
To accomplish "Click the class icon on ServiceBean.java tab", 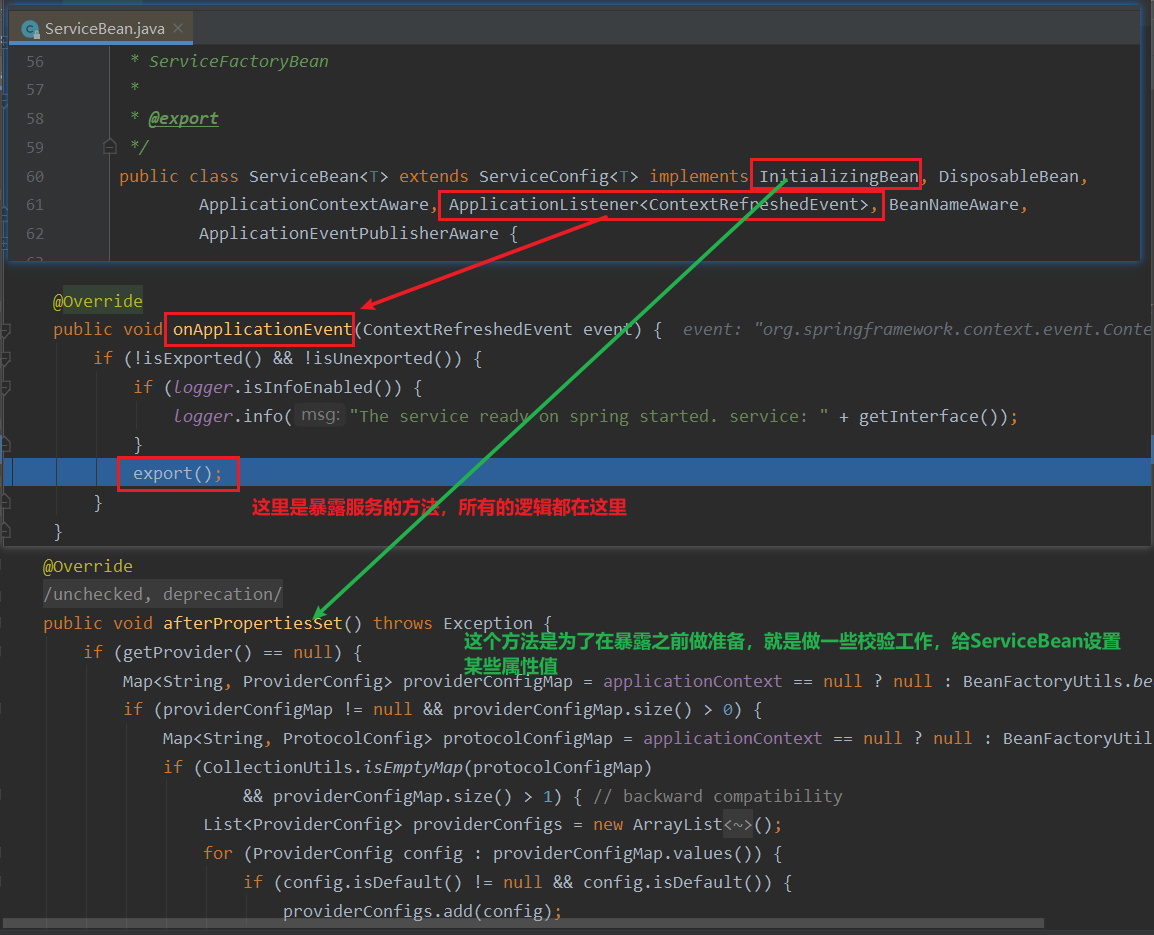I will pos(30,29).
